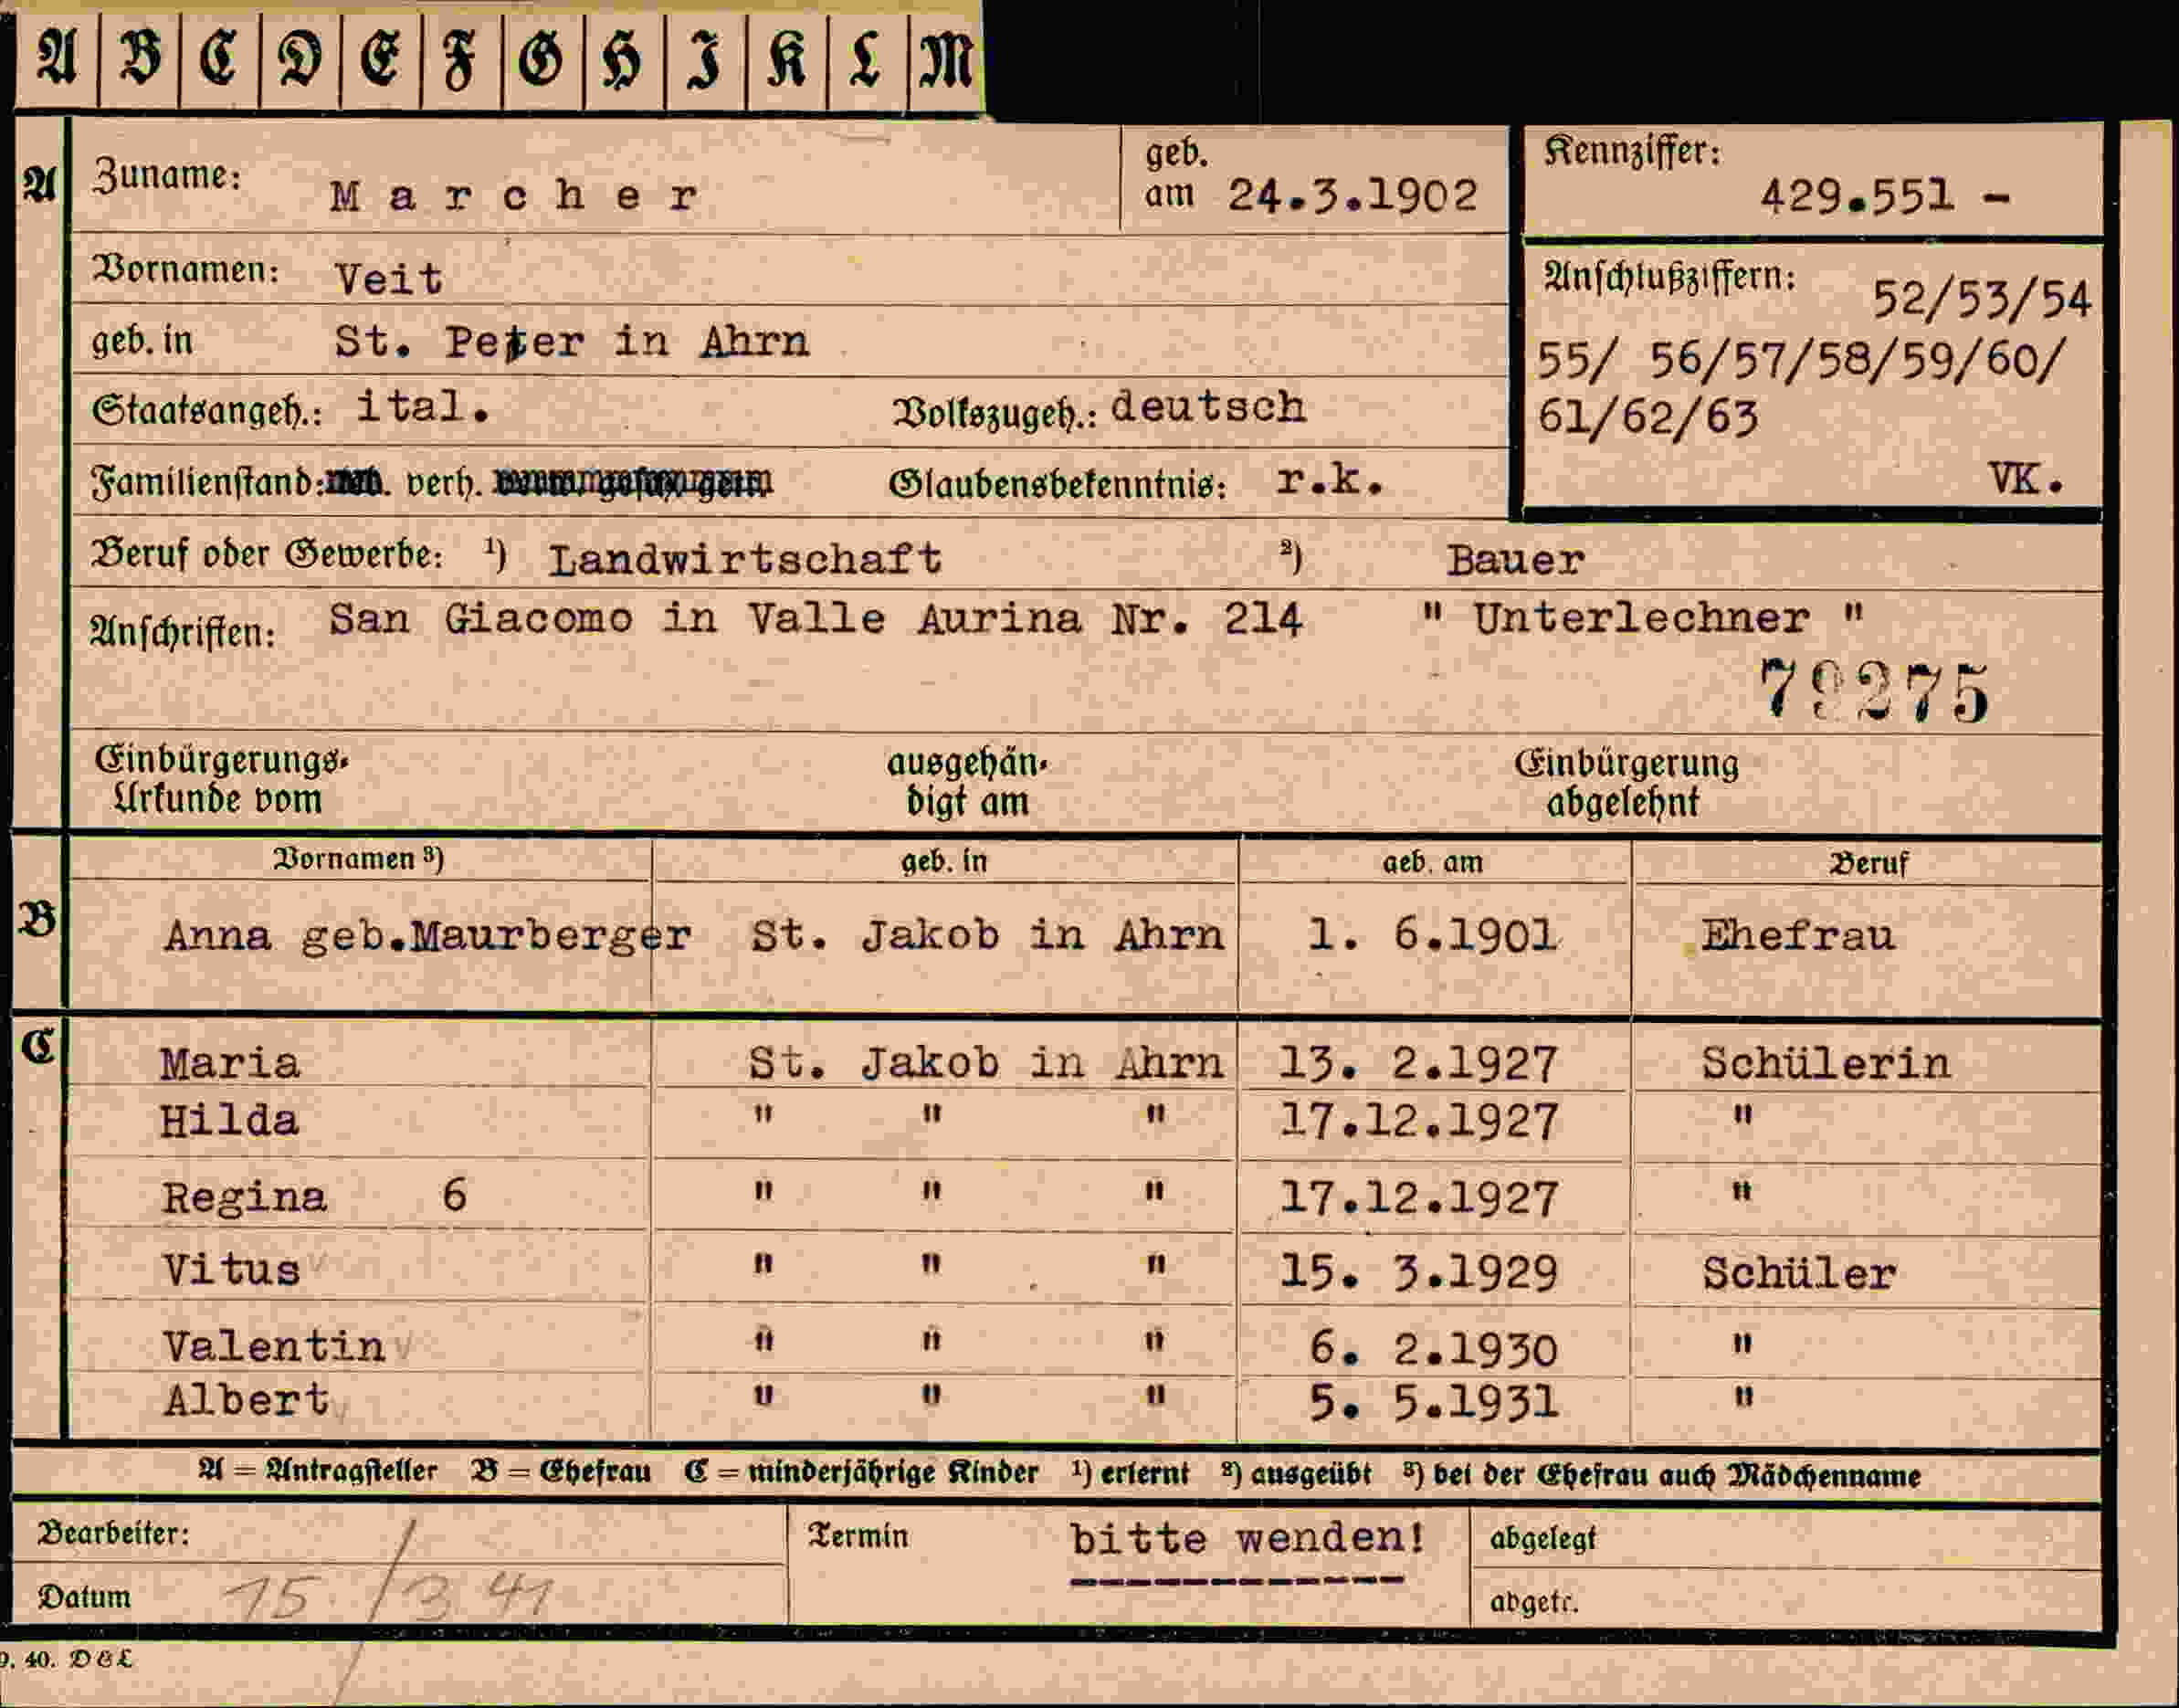Click Maria's birth date '13. 2.1927'

(x=1418, y=1064)
